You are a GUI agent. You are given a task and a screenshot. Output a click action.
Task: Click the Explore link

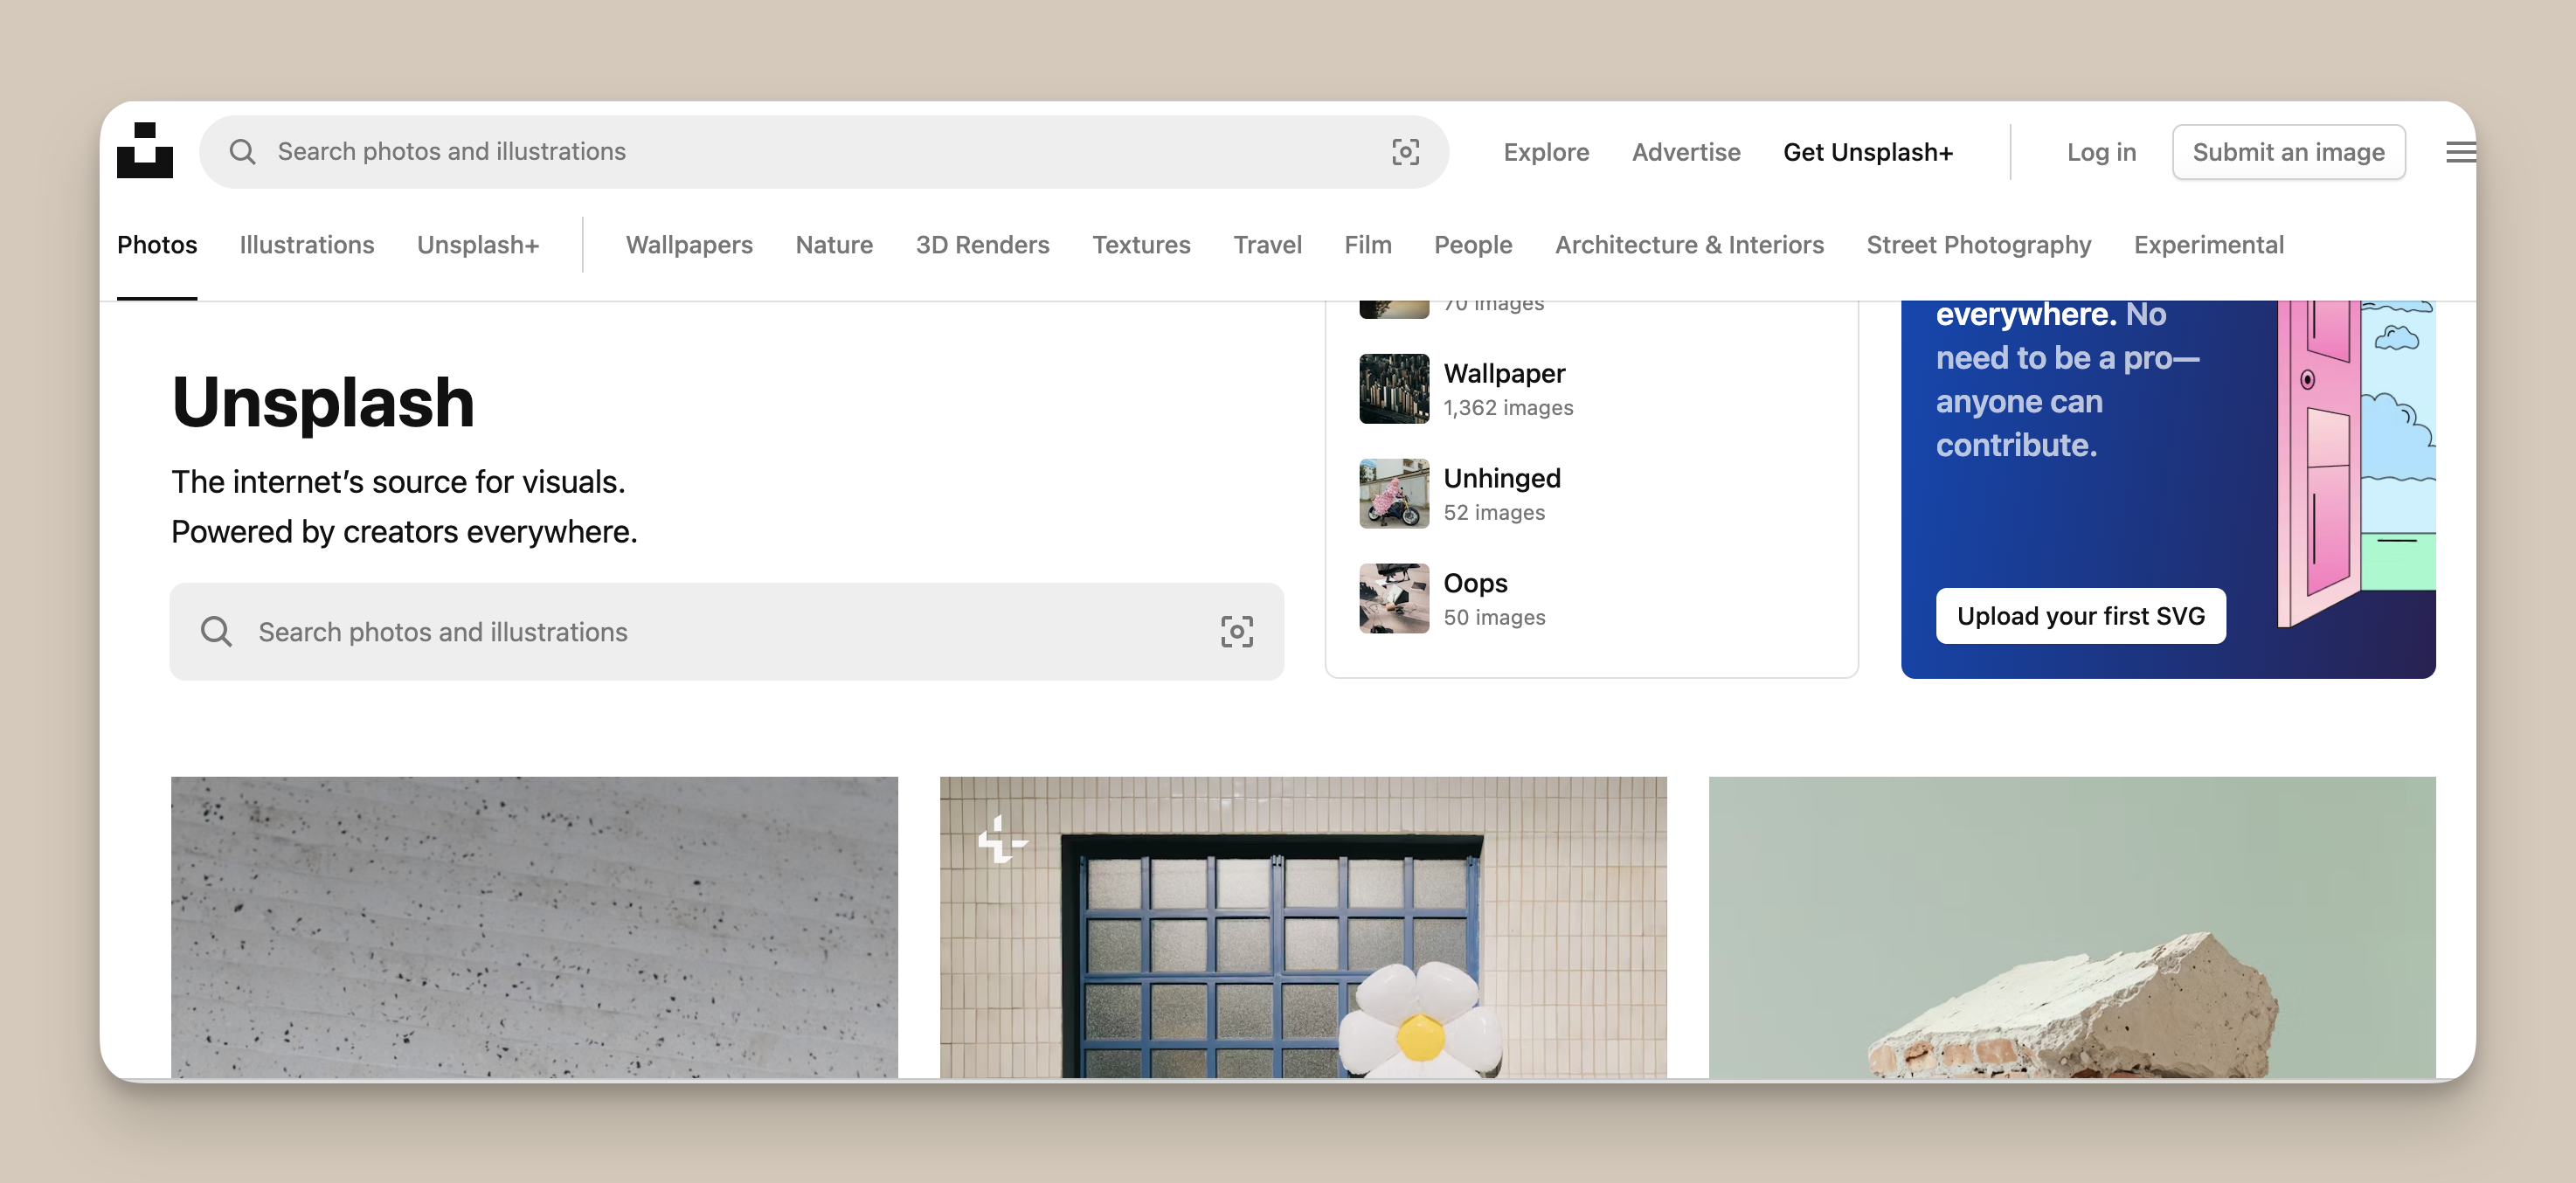click(1546, 152)
